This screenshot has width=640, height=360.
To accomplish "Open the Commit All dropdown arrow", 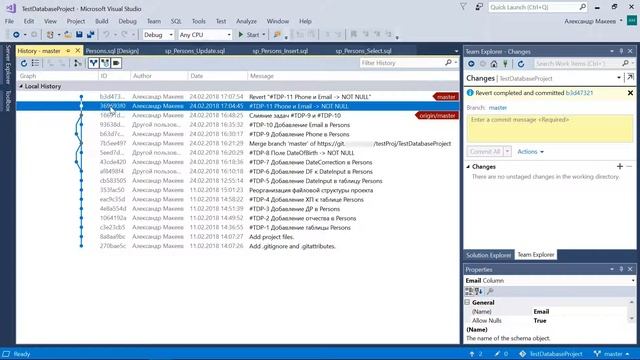I will (x=507, y=151).
